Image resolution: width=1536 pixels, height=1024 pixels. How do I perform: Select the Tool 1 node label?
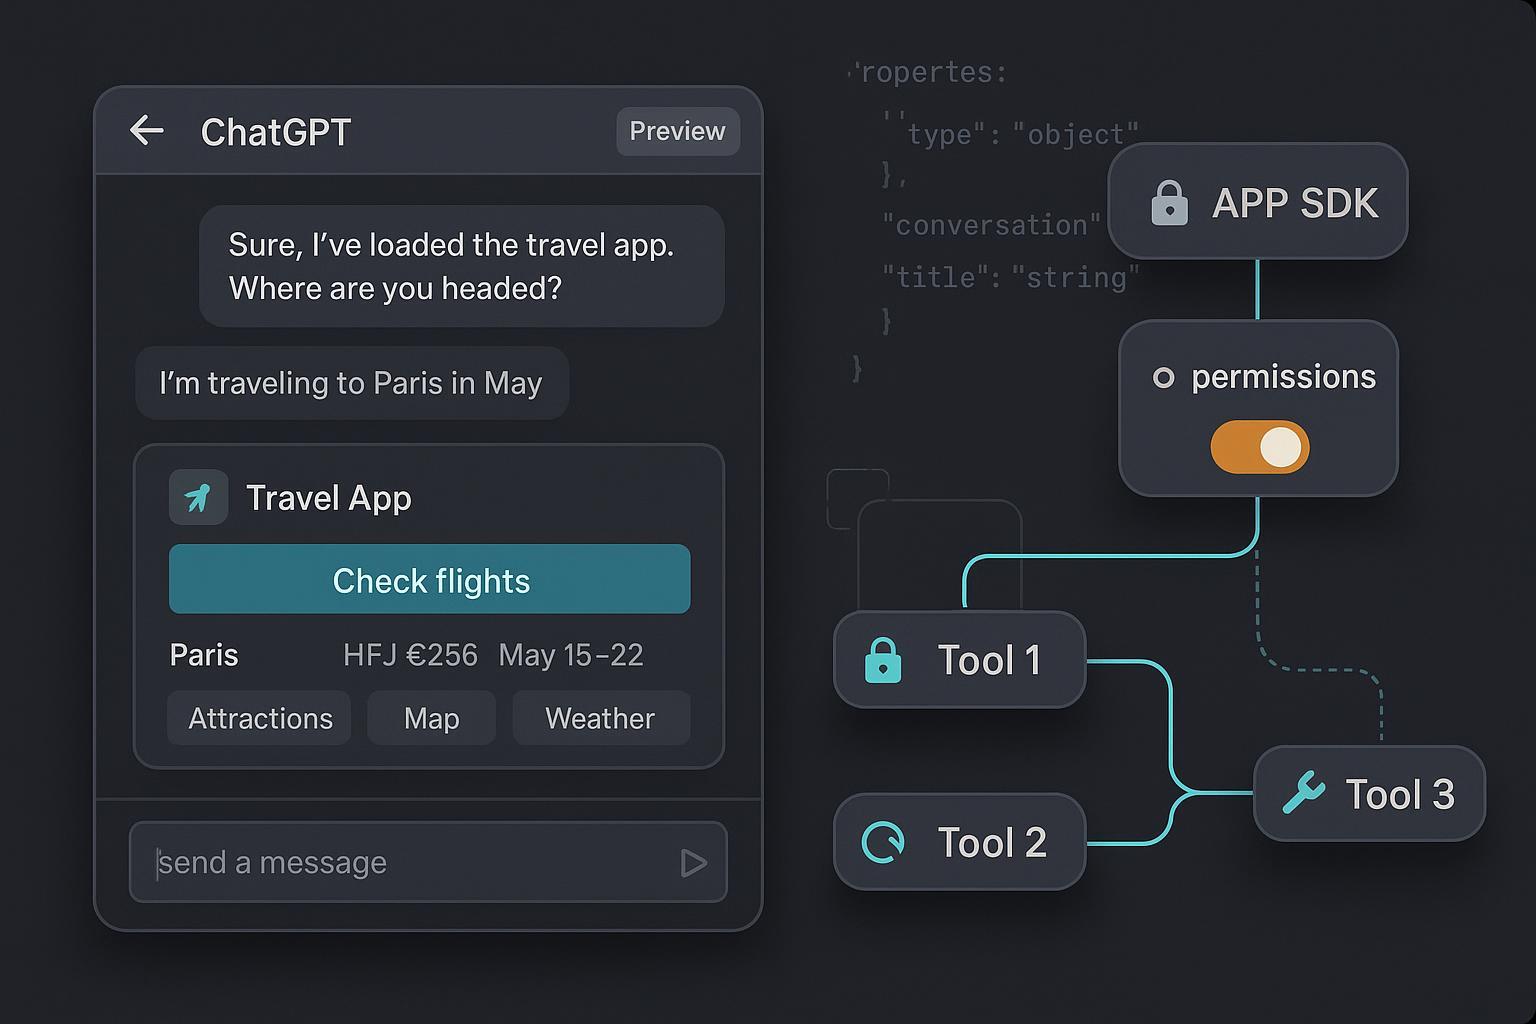(x=989, y=661)
